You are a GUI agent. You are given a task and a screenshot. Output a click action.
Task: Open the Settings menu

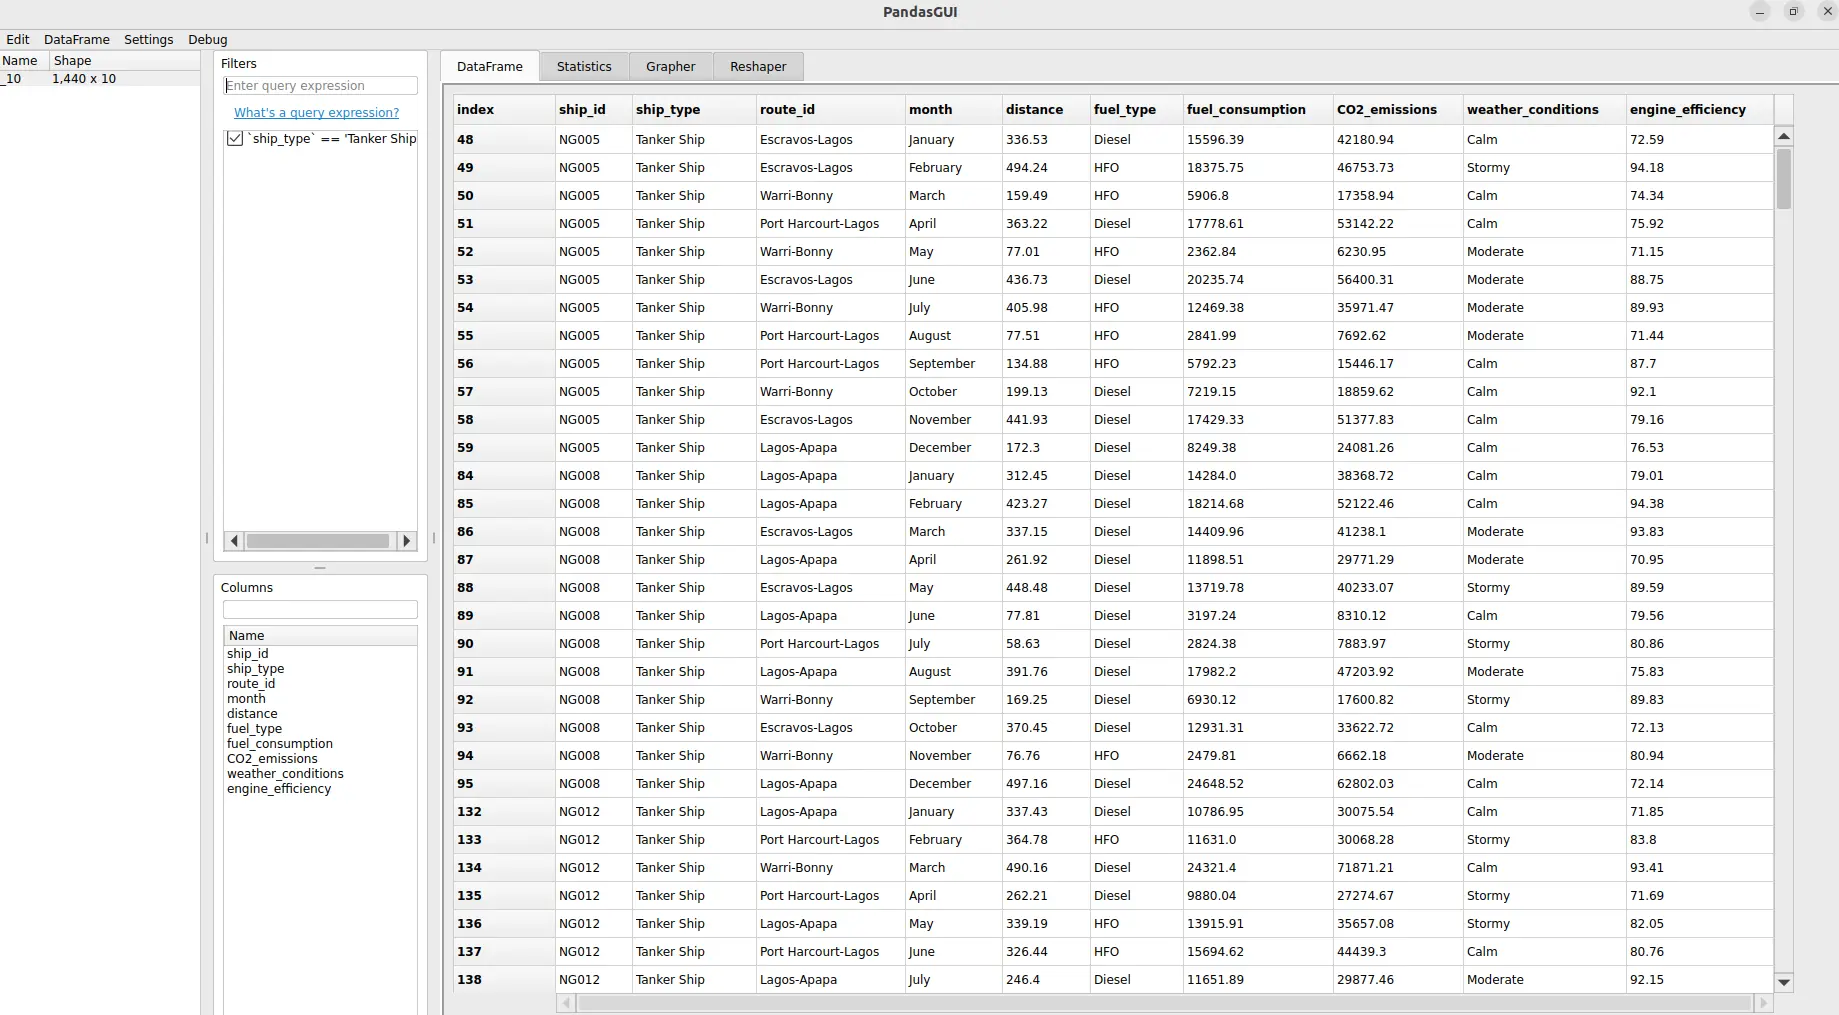(x=149, y=40)
